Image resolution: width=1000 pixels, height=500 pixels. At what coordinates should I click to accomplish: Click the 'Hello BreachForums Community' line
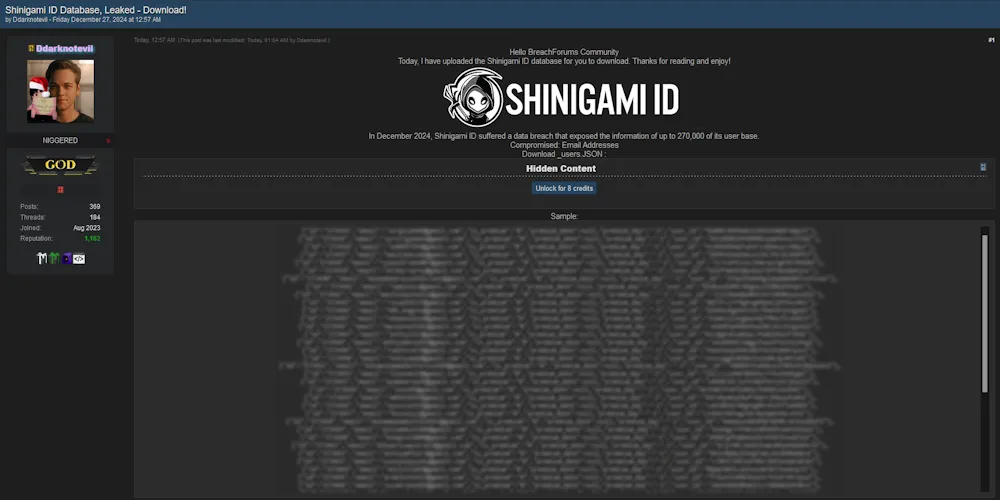click(564, 52)
